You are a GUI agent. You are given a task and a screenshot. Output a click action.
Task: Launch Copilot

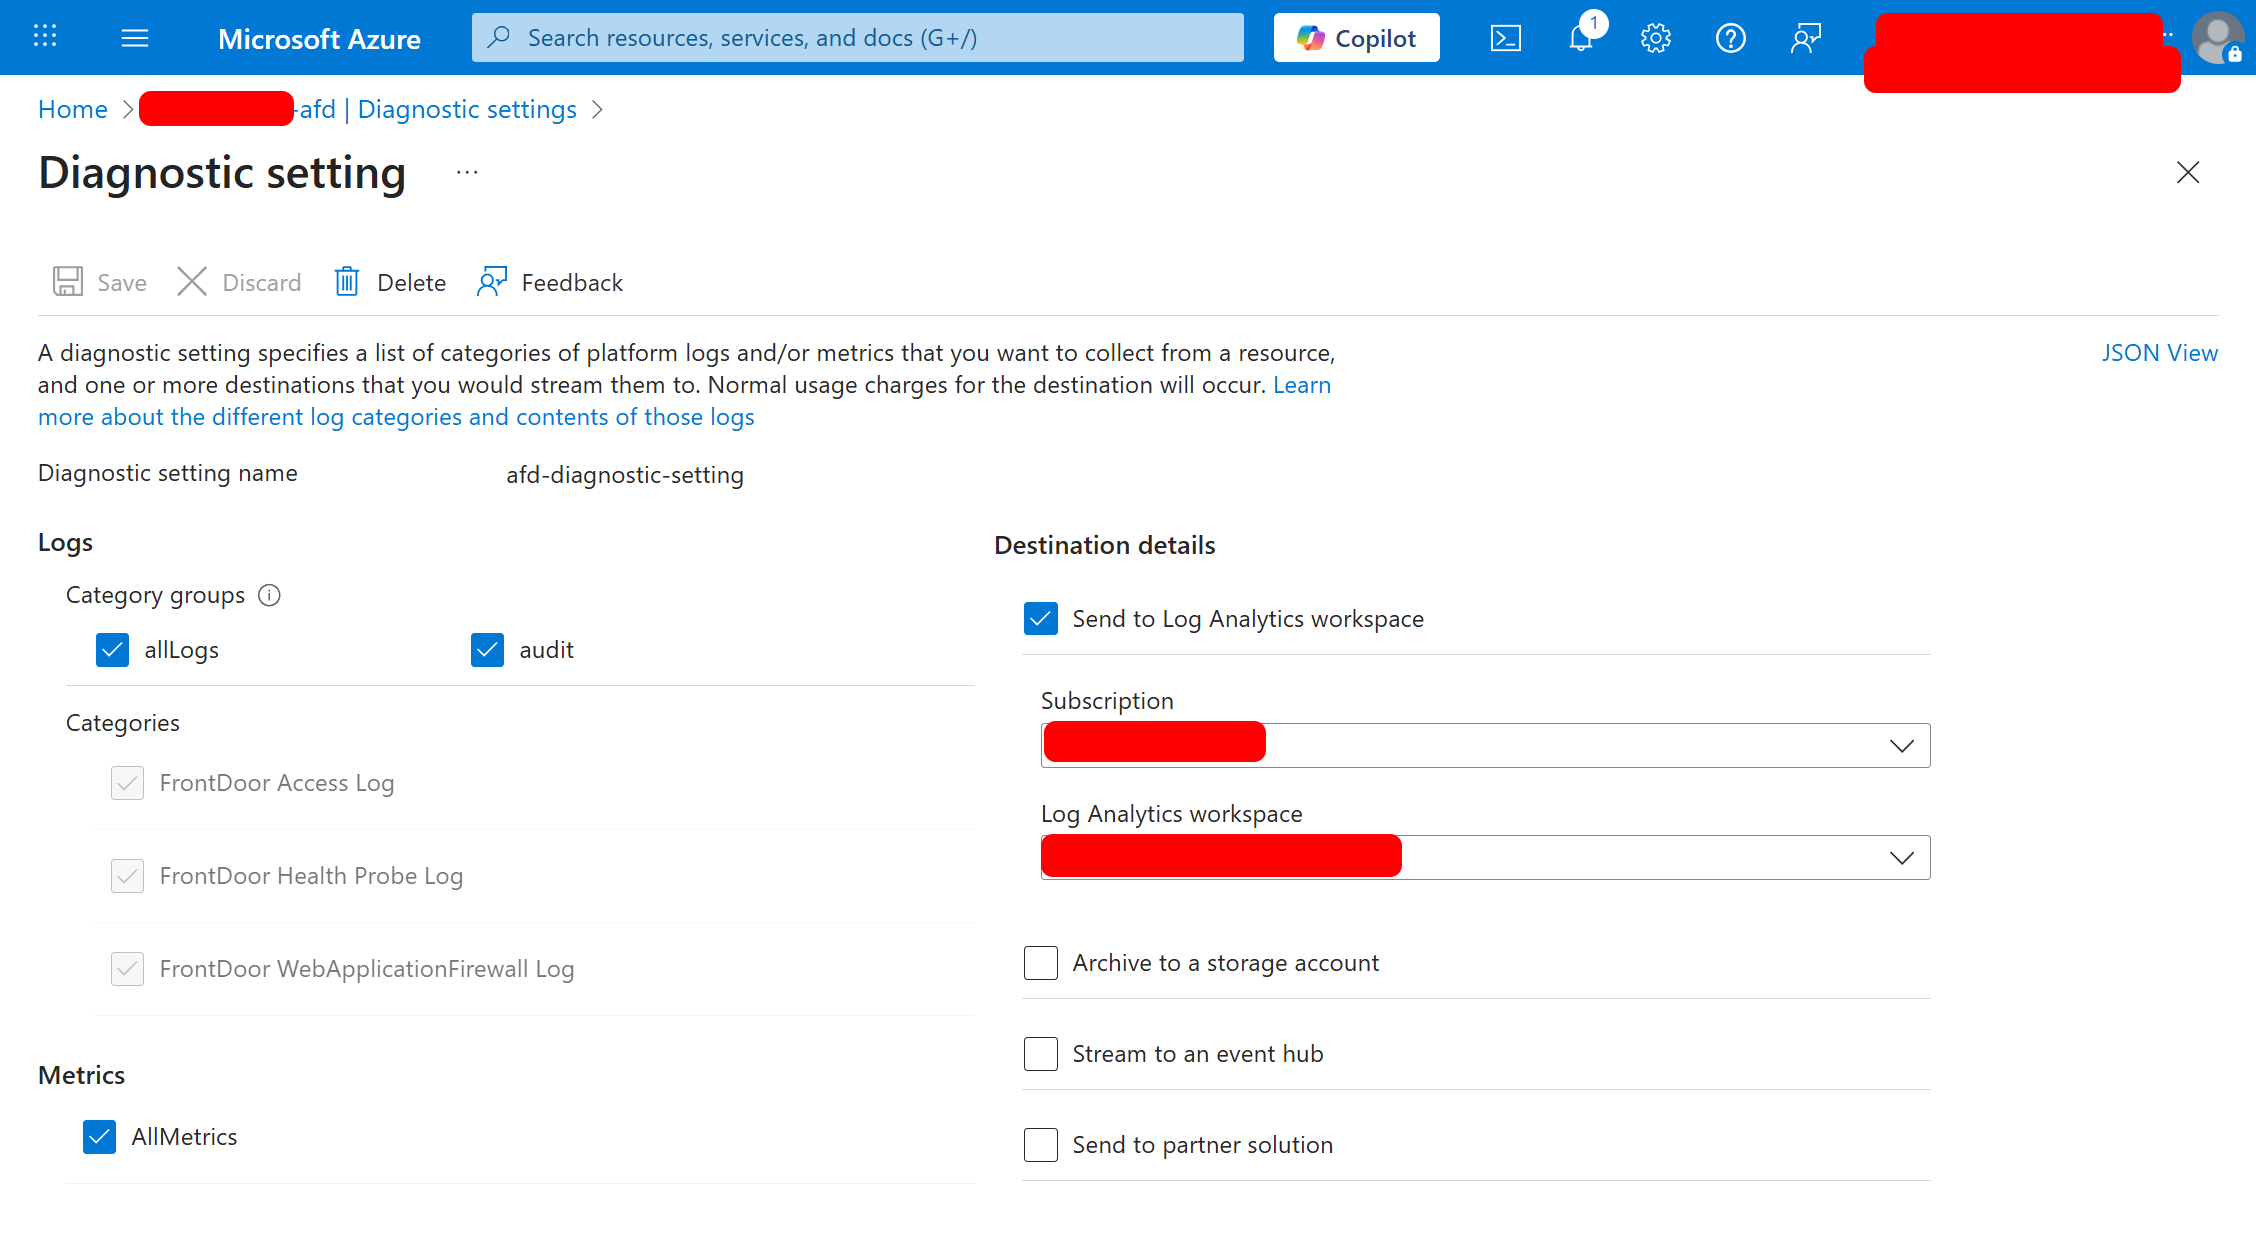1356,37
